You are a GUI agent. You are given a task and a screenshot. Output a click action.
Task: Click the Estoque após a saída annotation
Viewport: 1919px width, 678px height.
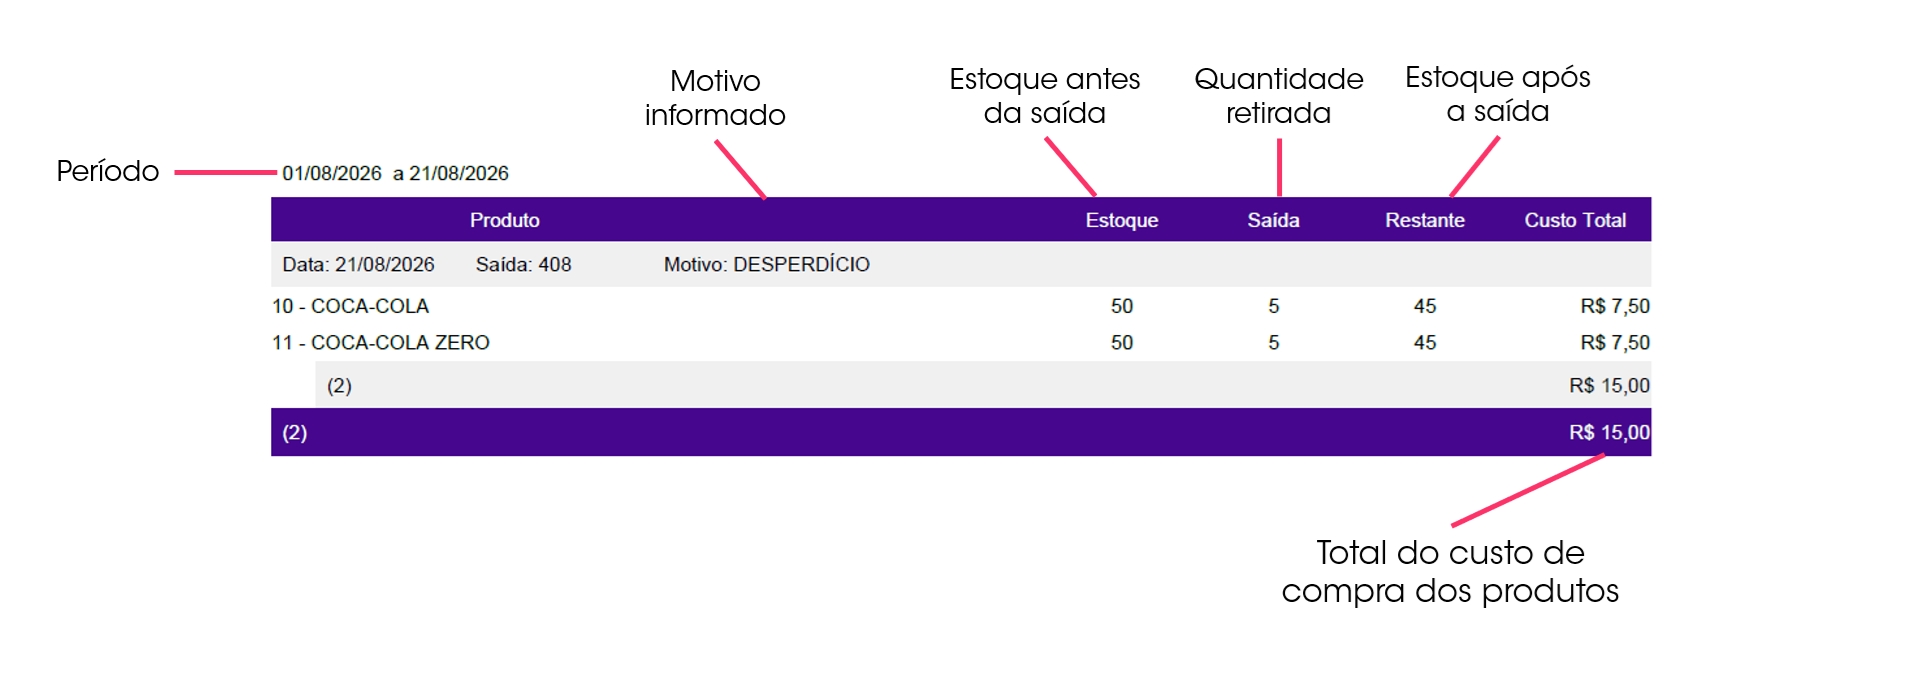click(1497, 94)
